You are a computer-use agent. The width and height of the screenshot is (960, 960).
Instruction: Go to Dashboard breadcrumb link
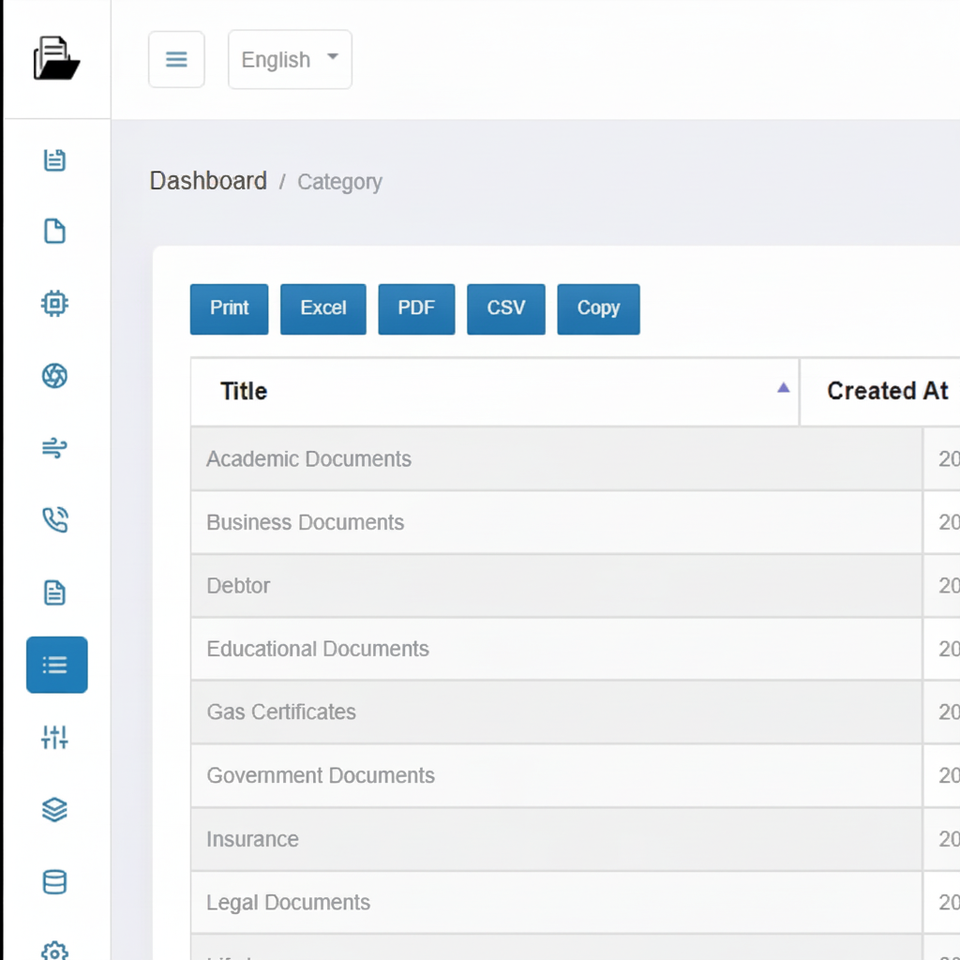click(208, 181)
